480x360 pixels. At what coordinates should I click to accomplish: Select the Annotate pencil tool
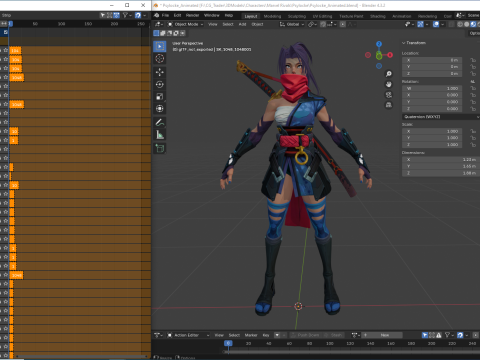coord(160,122)
